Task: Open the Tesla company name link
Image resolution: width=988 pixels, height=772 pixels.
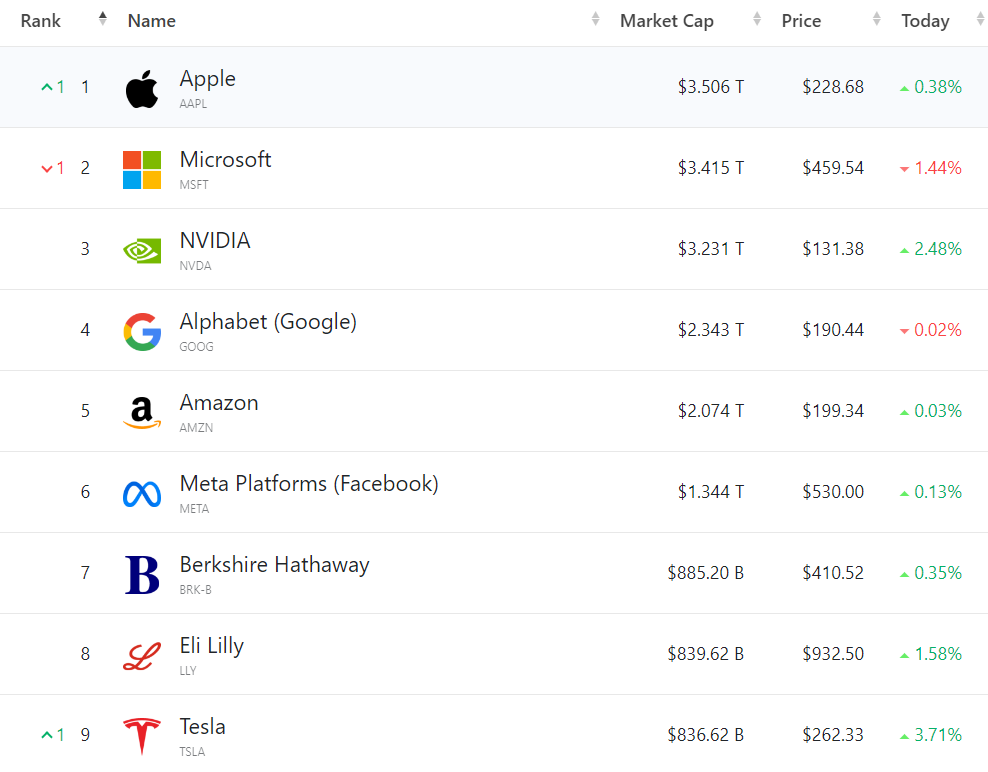Action: [x=203, y=727]
